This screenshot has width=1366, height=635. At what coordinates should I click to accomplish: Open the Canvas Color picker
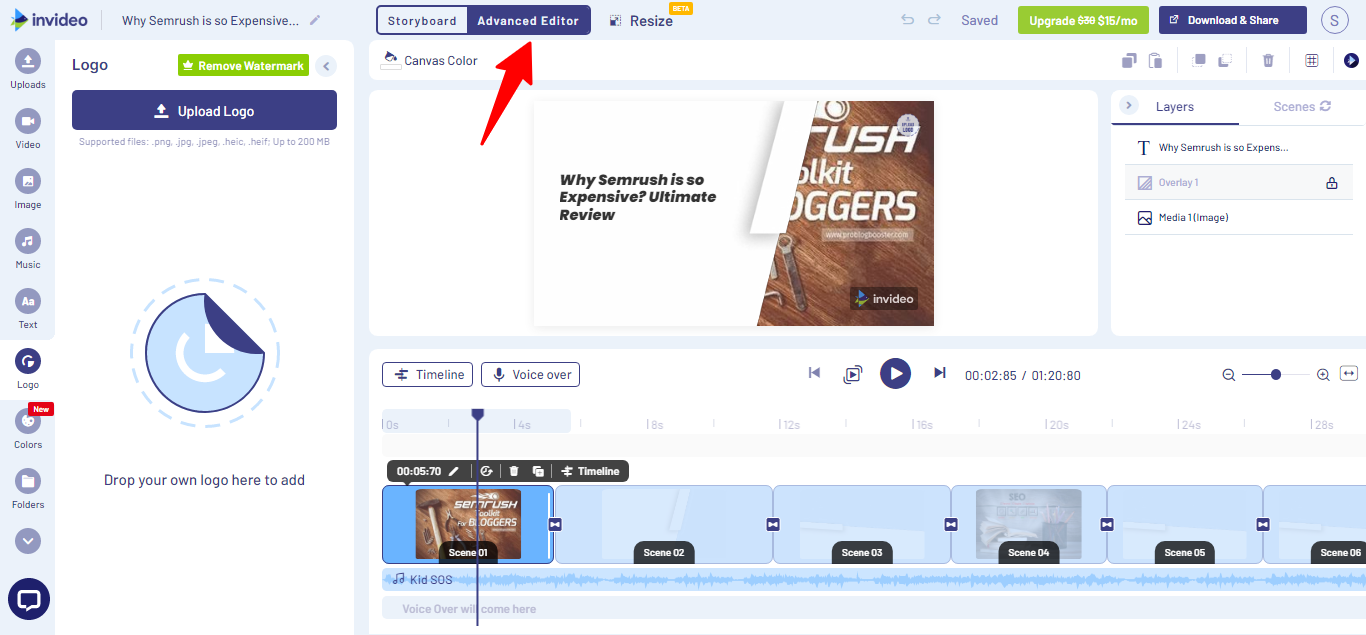[430, 60]
